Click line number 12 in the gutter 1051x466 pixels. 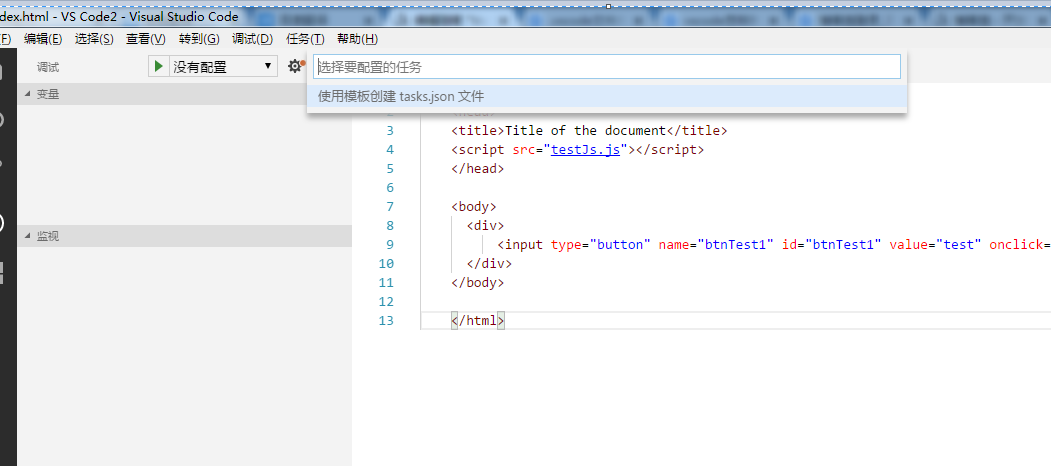click(386, 302)
